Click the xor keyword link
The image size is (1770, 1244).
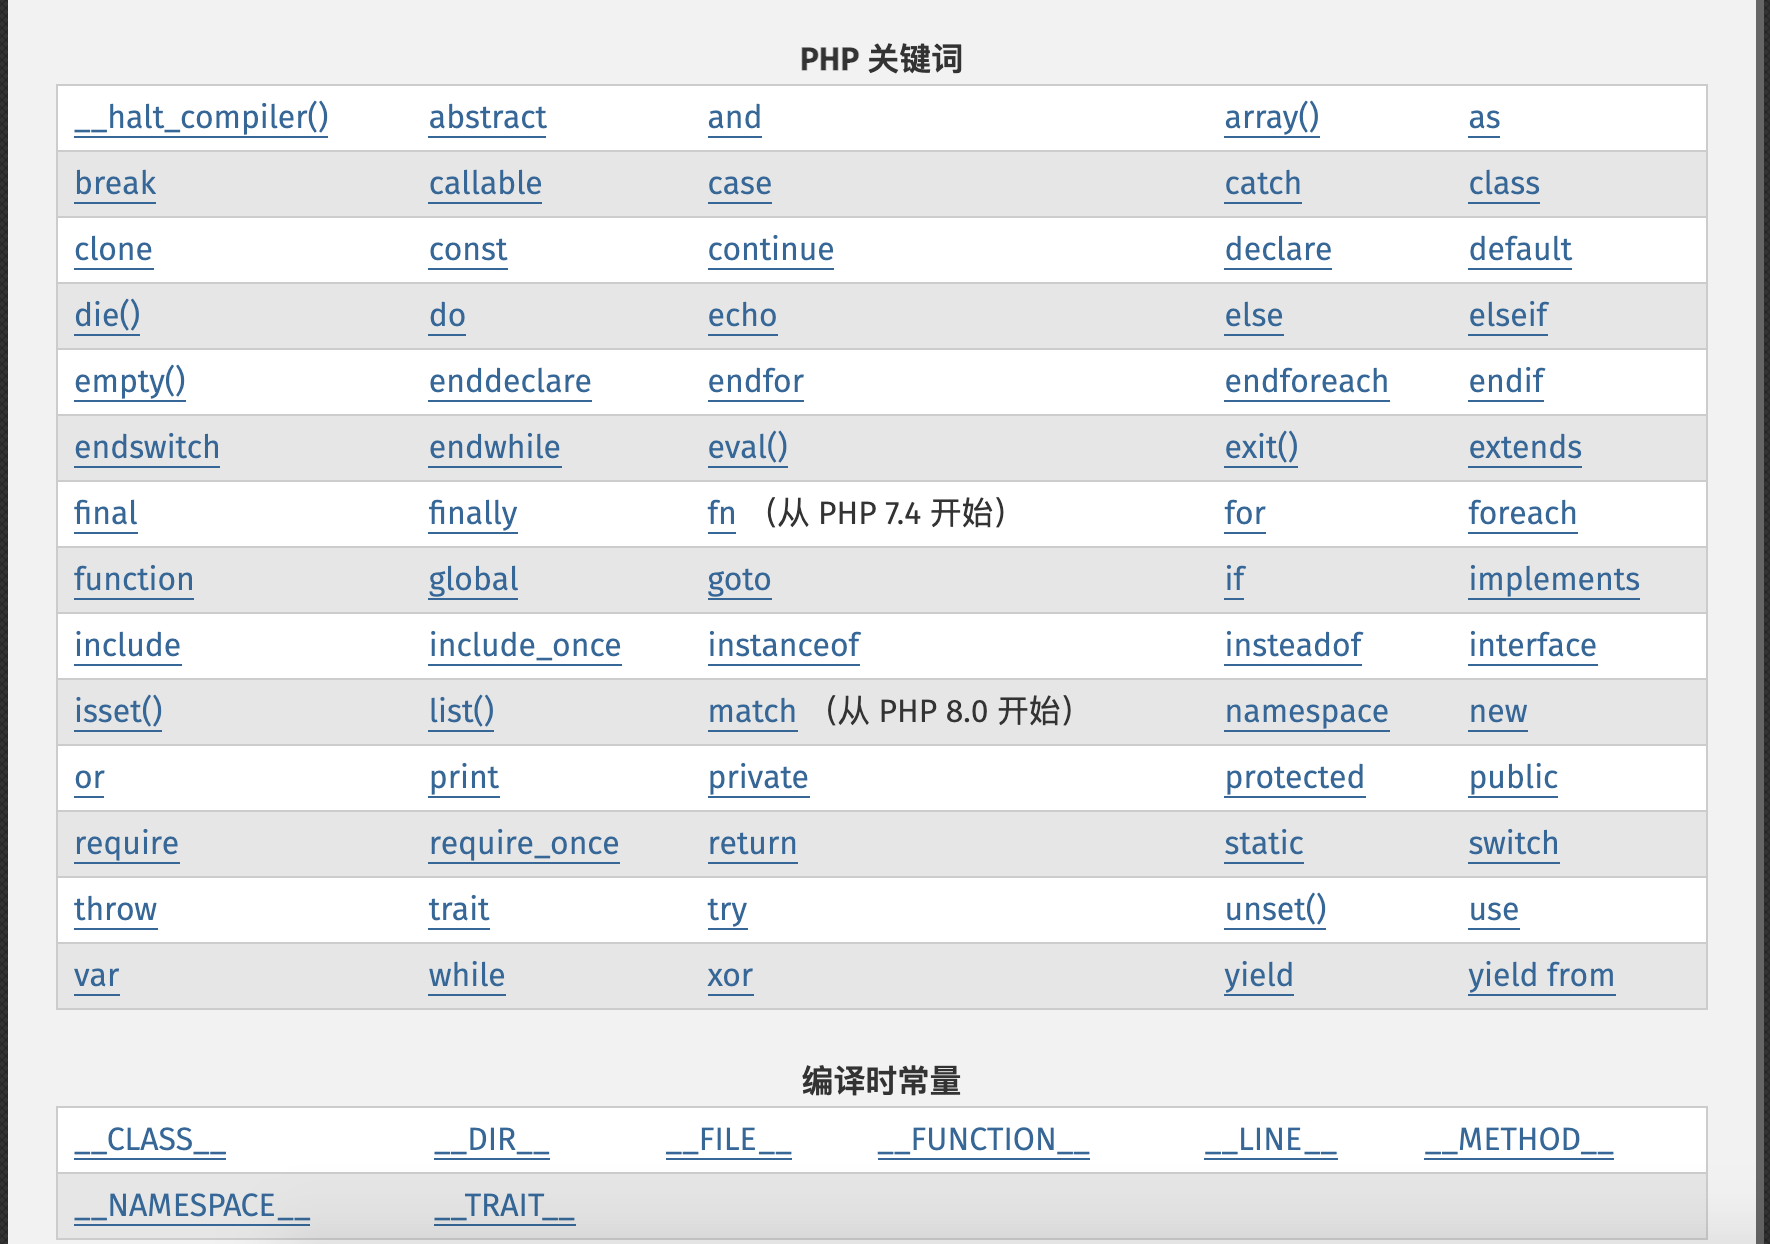pyautogui.click(x=730, y=976)
